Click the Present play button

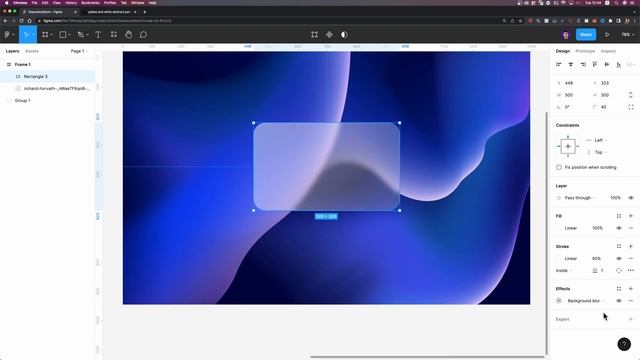click(x=607, y=35)
